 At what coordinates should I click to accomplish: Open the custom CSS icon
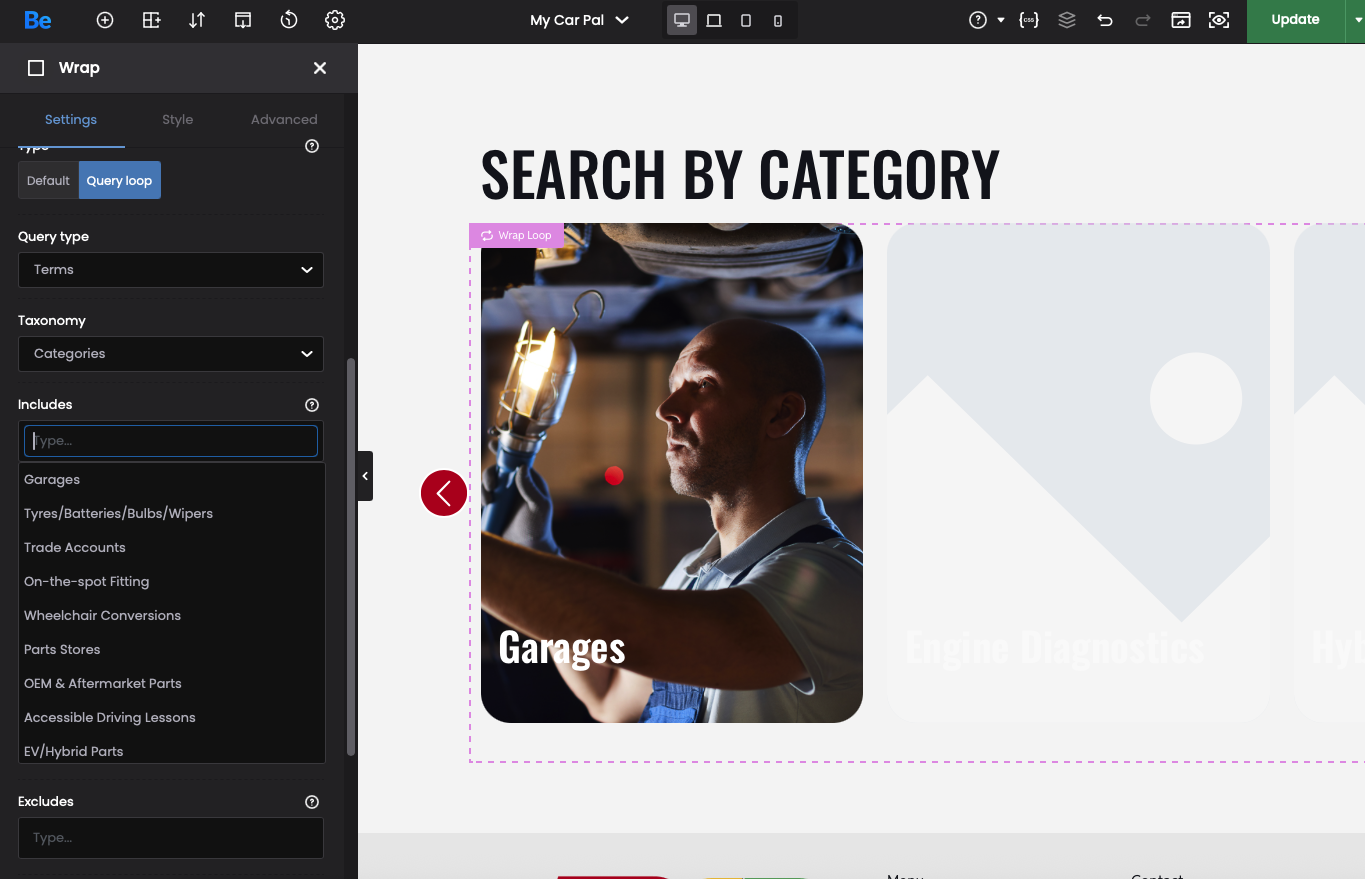(x=1028, y=20)
